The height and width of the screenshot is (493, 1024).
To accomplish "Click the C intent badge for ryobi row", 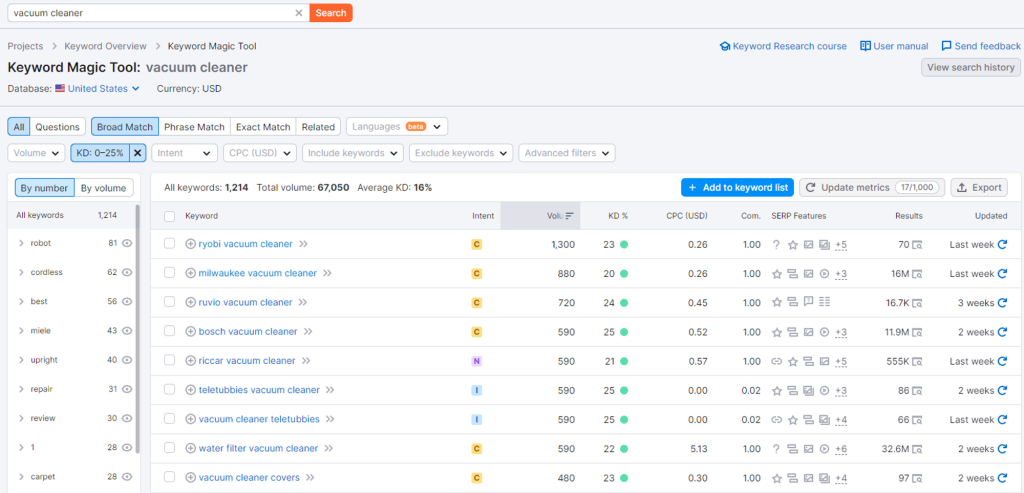I will coord(477,245).
